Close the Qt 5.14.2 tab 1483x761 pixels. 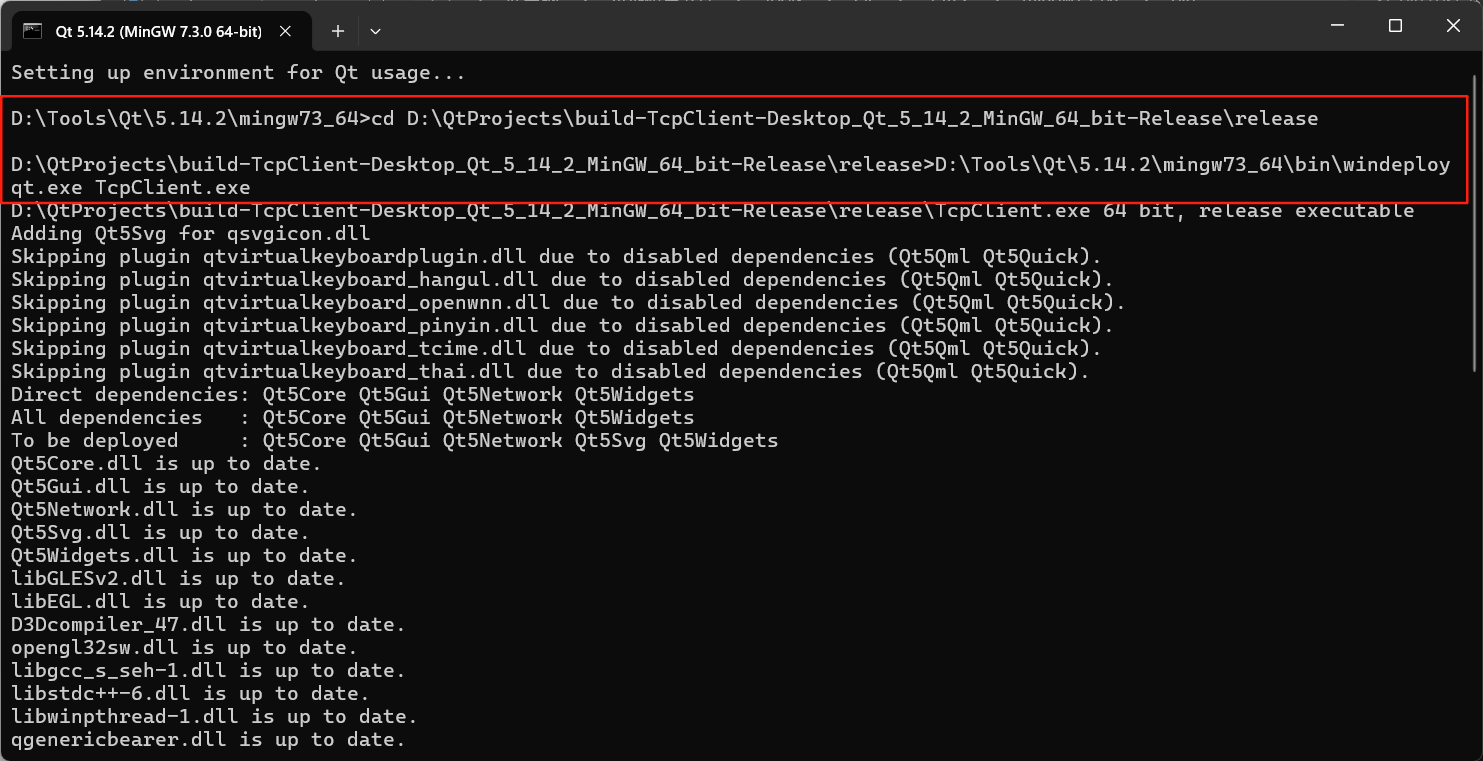click(285, 31)
